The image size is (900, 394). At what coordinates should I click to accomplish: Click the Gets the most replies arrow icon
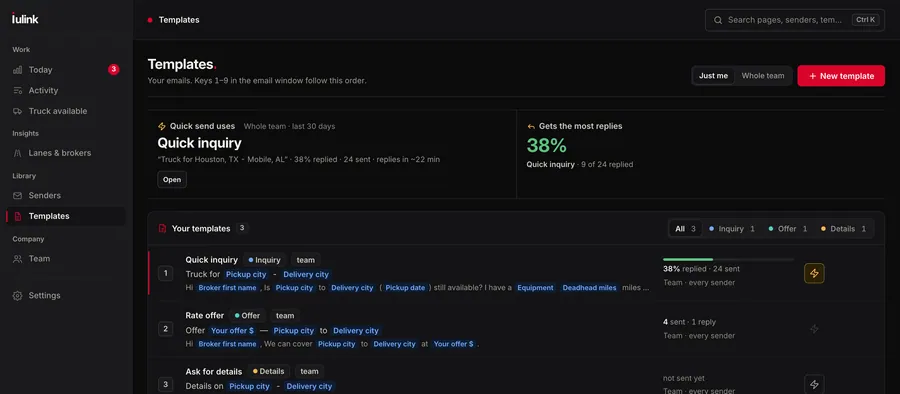click(531, 126)
